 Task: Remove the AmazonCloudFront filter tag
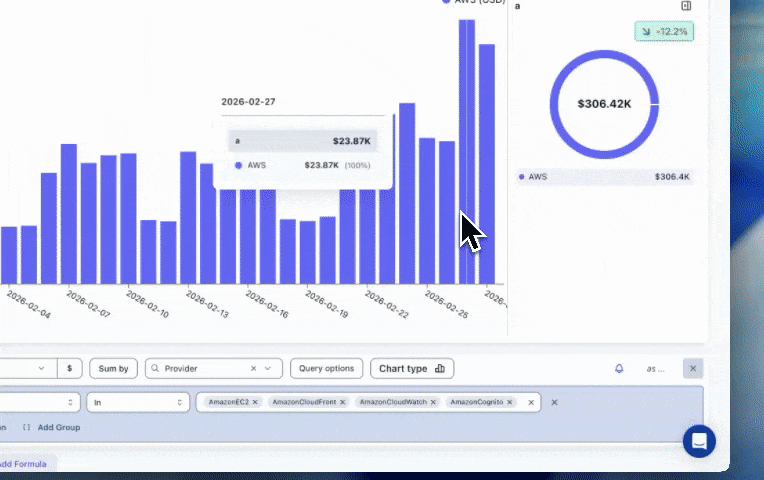pyautogui.click(x=343, y=402)
